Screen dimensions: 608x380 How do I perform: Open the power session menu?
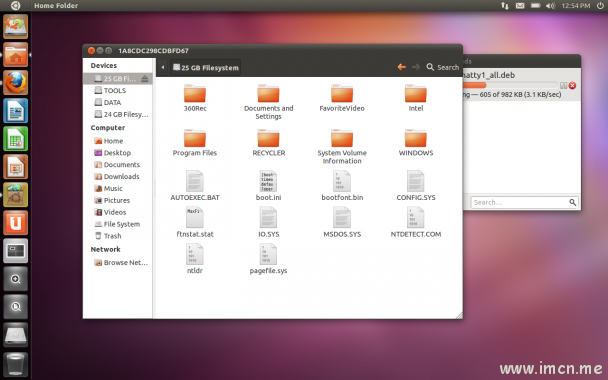(x=600, y=5)
